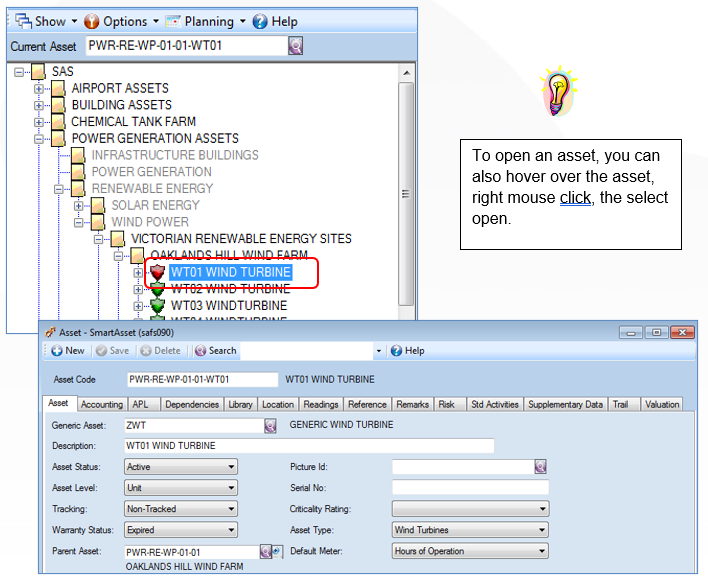Open the Planning menu
708x577 pixels.
205,21
